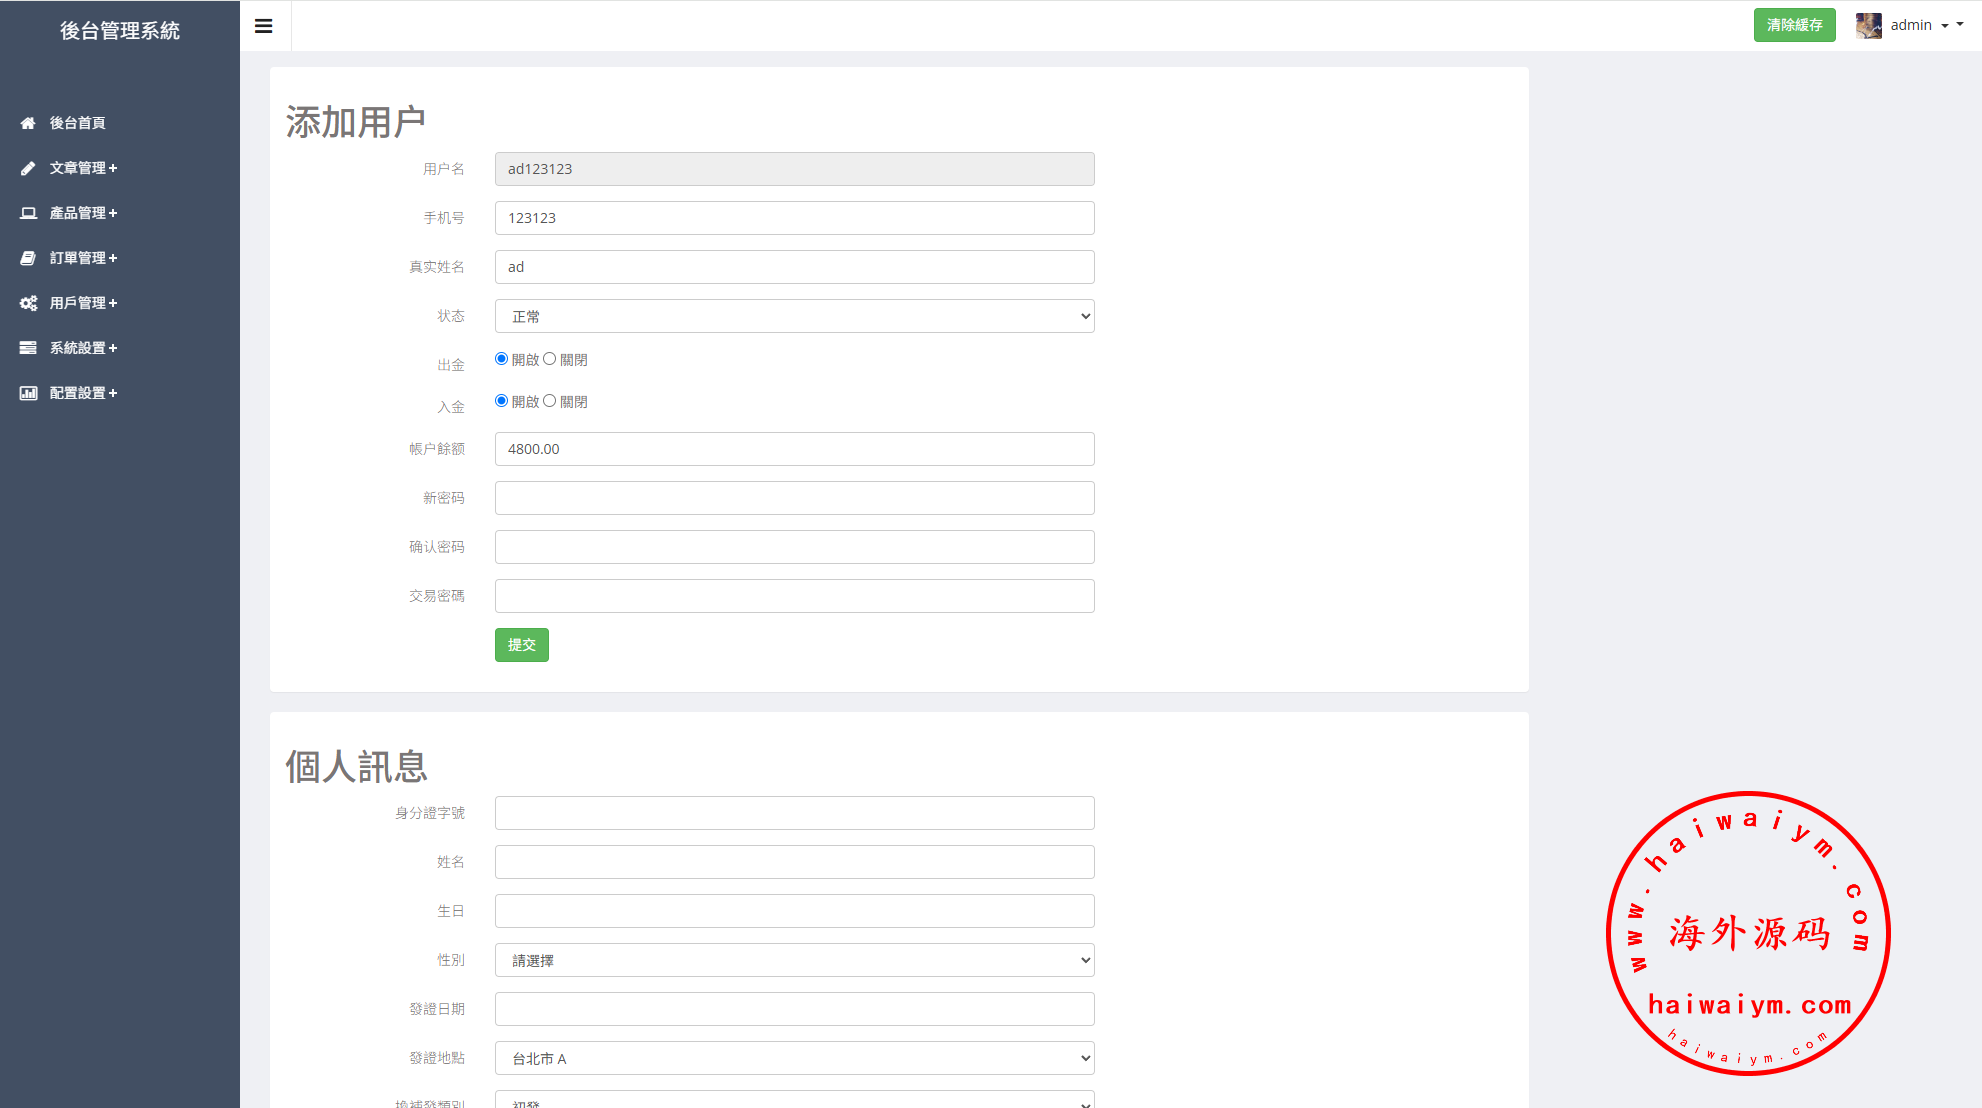1982x1108 pixels.
Task: Click the gears icon for 用戶管理
Action: (x=28, y=303)
